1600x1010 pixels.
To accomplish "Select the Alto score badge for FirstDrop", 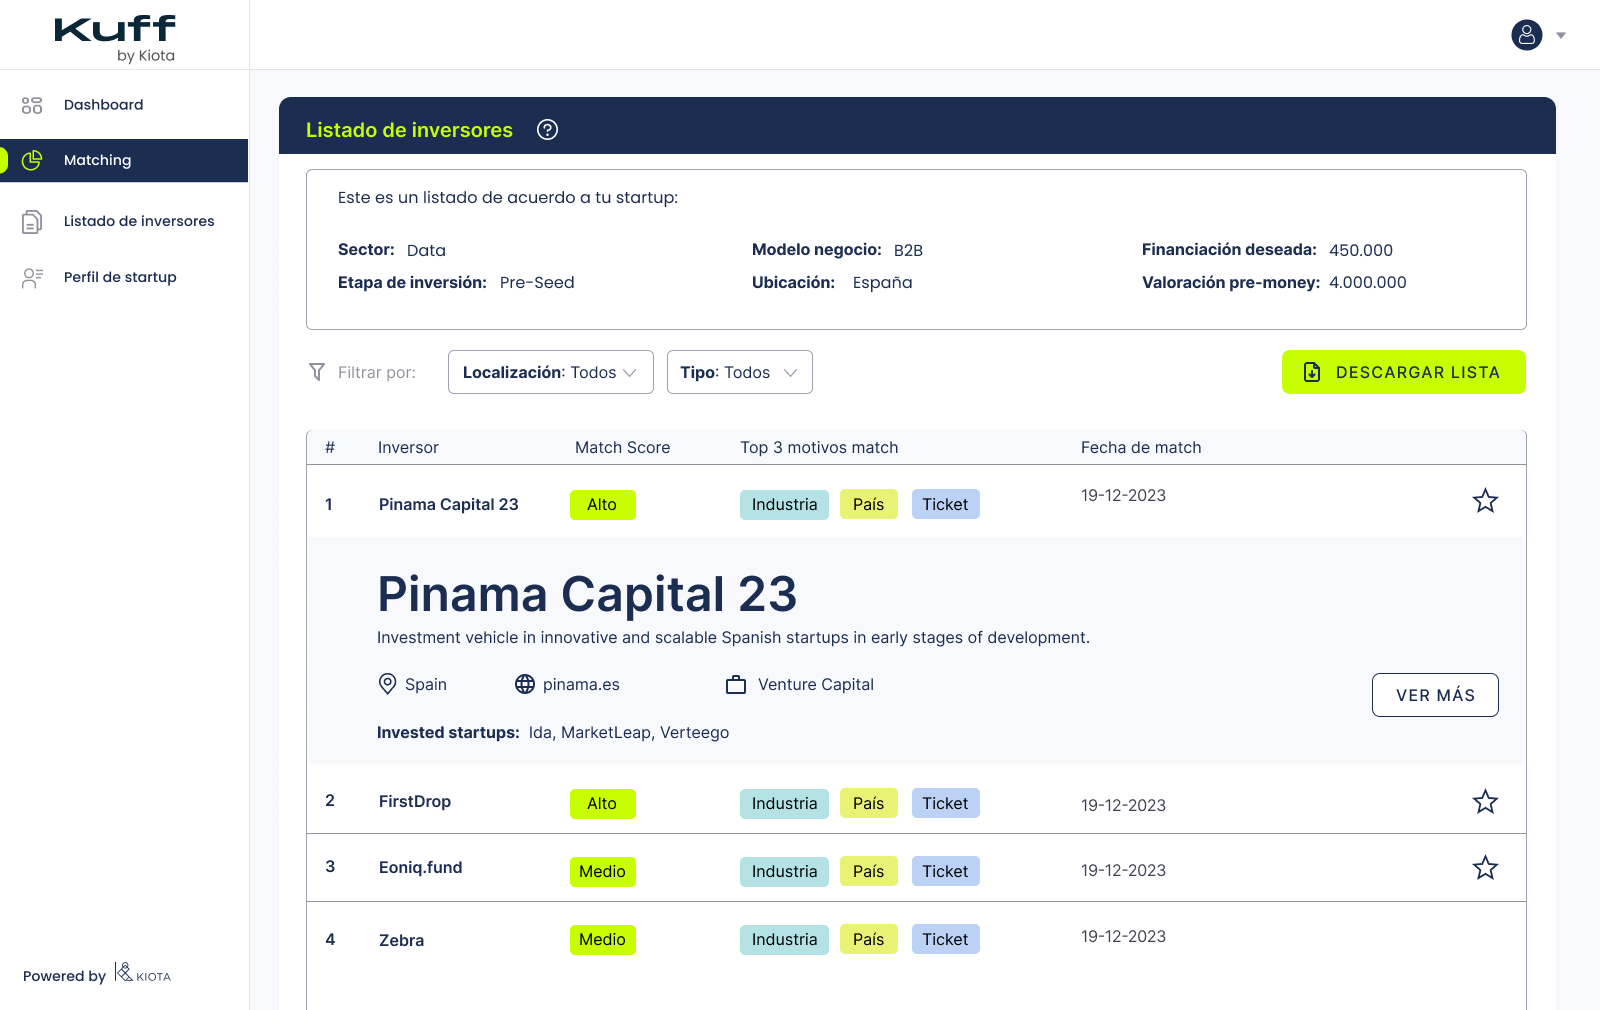I will [602, 804].
